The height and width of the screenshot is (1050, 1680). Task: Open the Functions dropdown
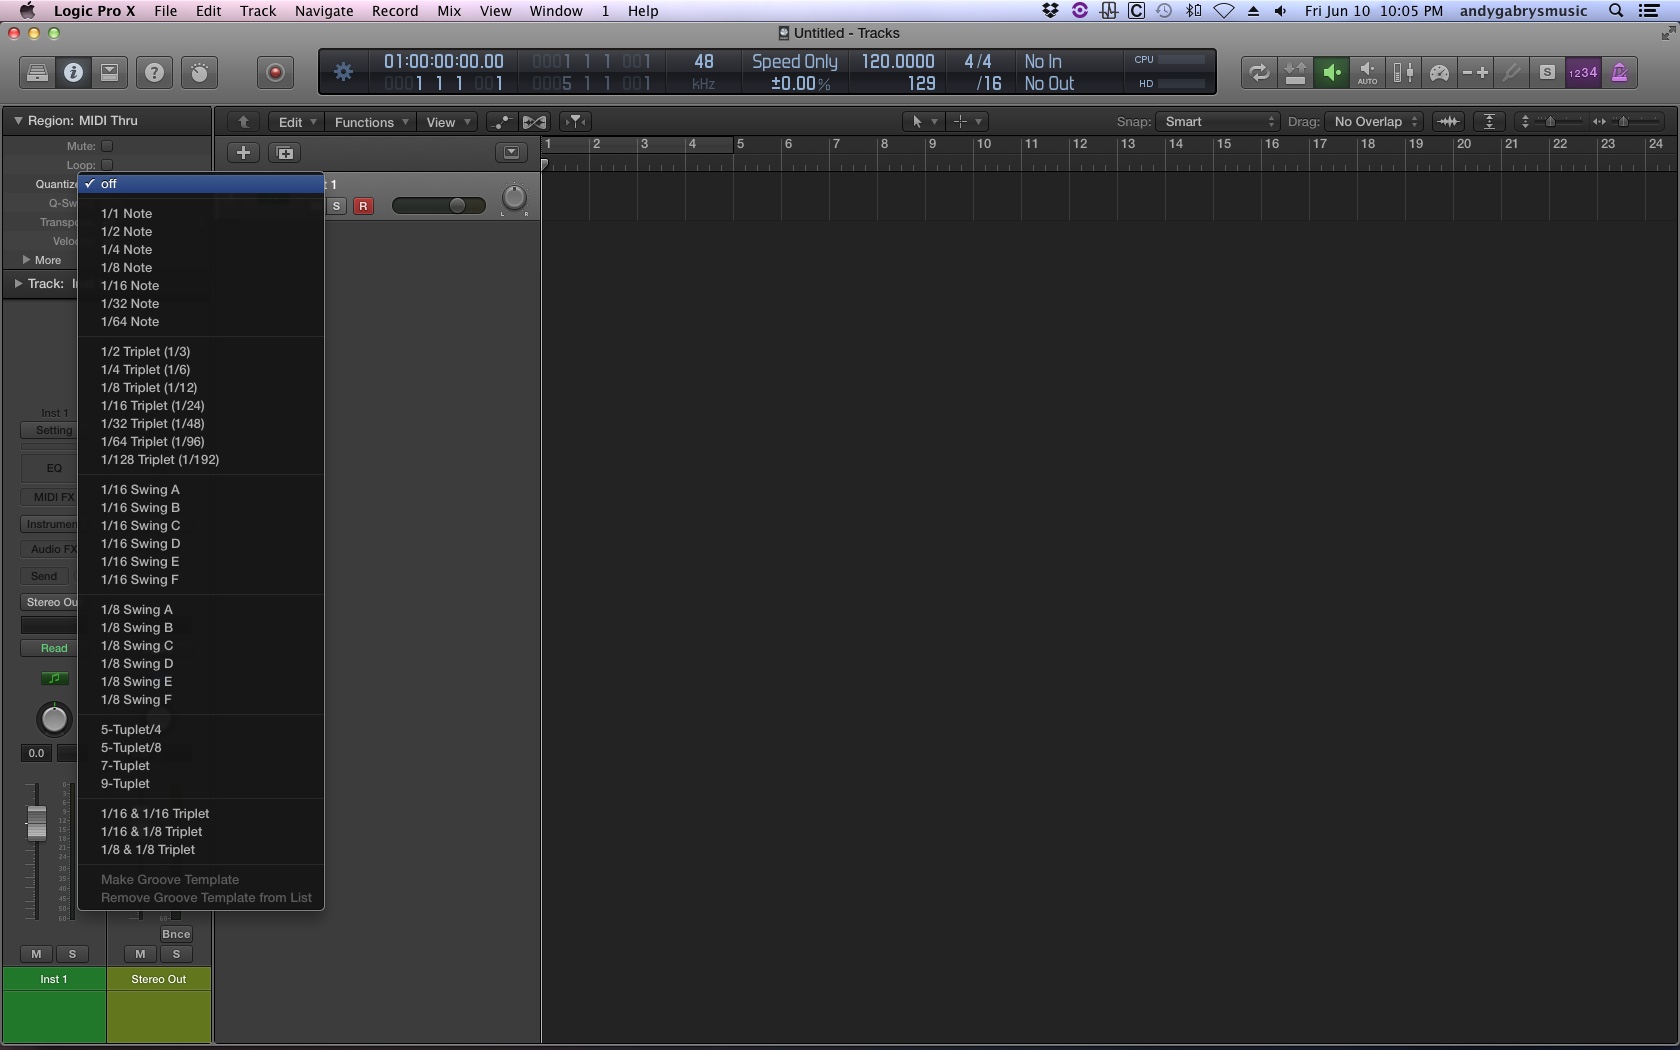pyautogui.click(x=371, y=122)
